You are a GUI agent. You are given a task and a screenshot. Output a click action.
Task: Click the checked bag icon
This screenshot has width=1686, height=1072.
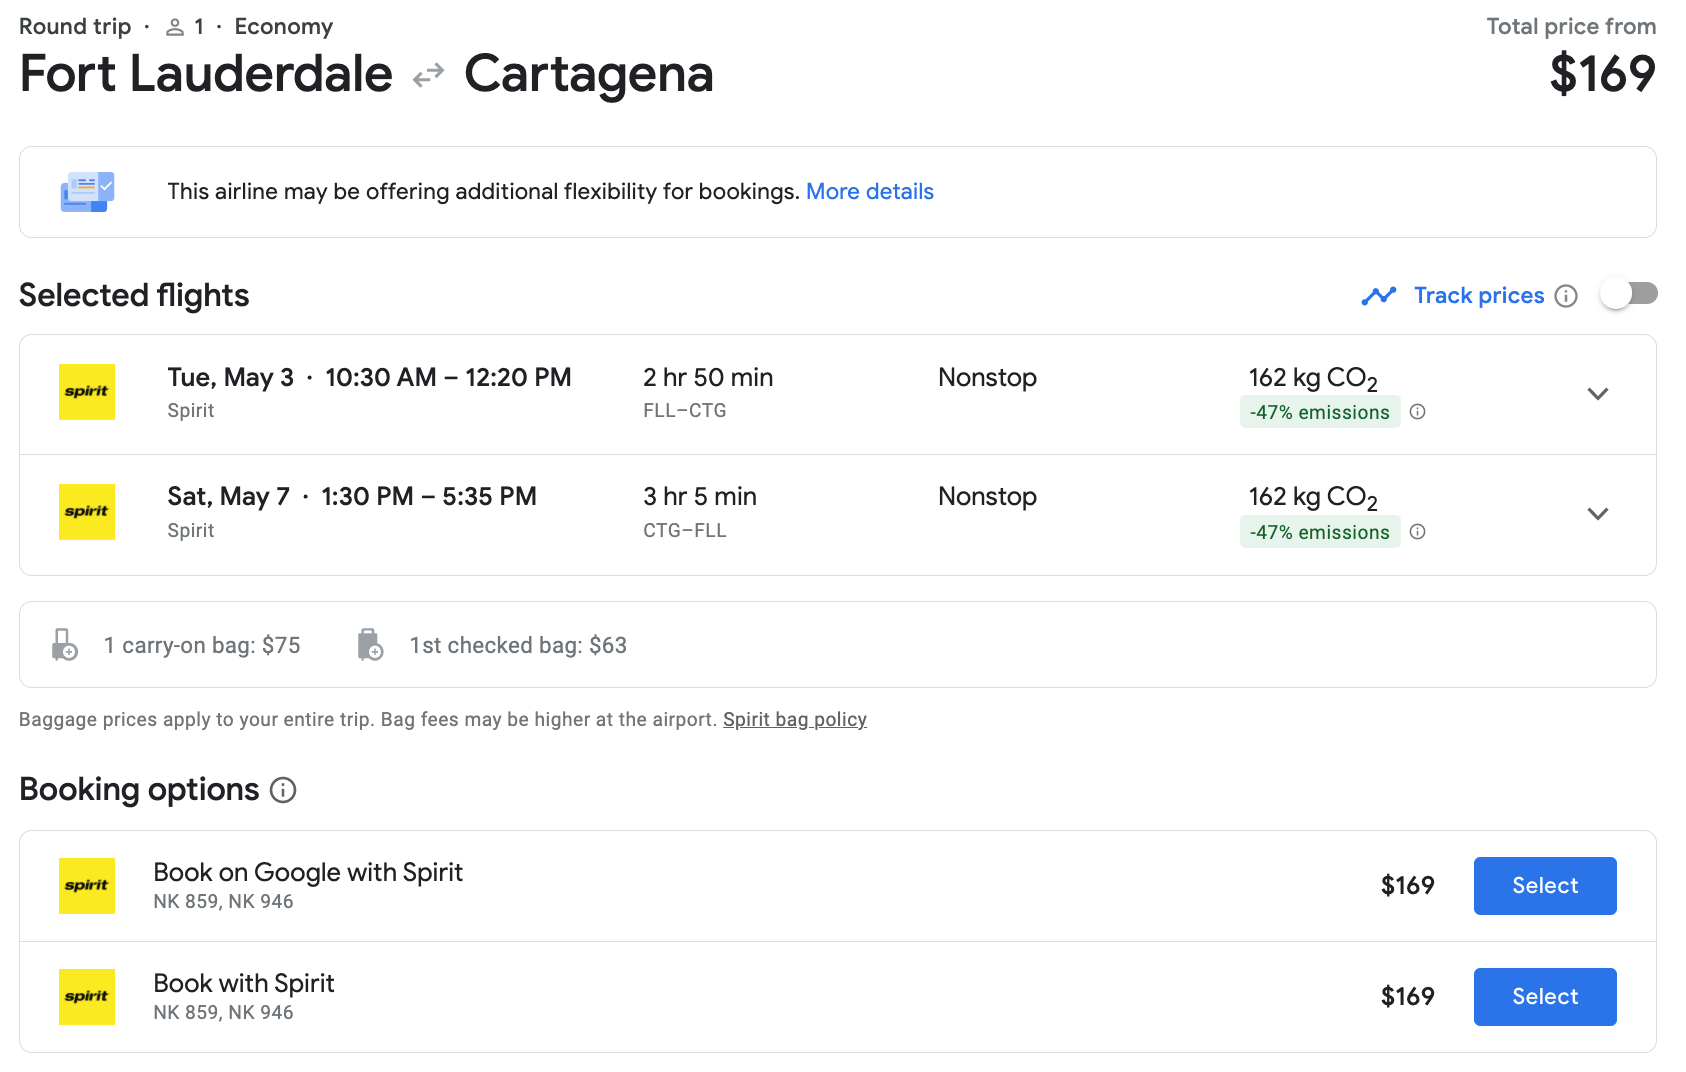pyautogui.click(x=370, y=645)
